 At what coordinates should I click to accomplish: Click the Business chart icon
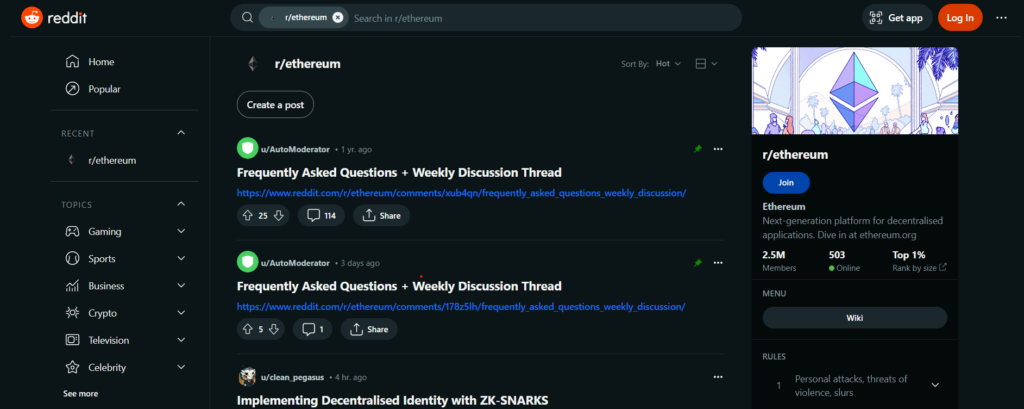[x=72, y=286]
